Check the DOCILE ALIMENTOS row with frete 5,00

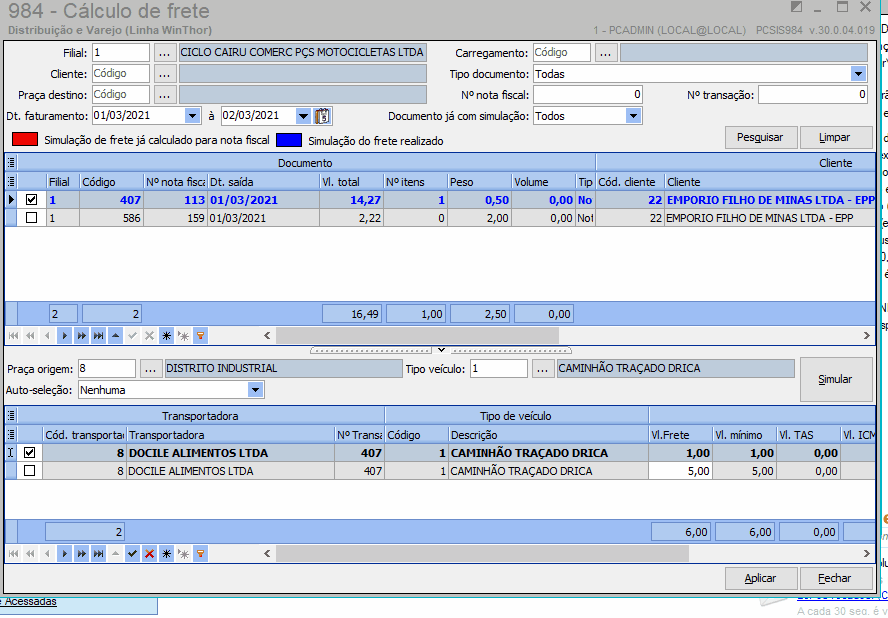(29, 471)
